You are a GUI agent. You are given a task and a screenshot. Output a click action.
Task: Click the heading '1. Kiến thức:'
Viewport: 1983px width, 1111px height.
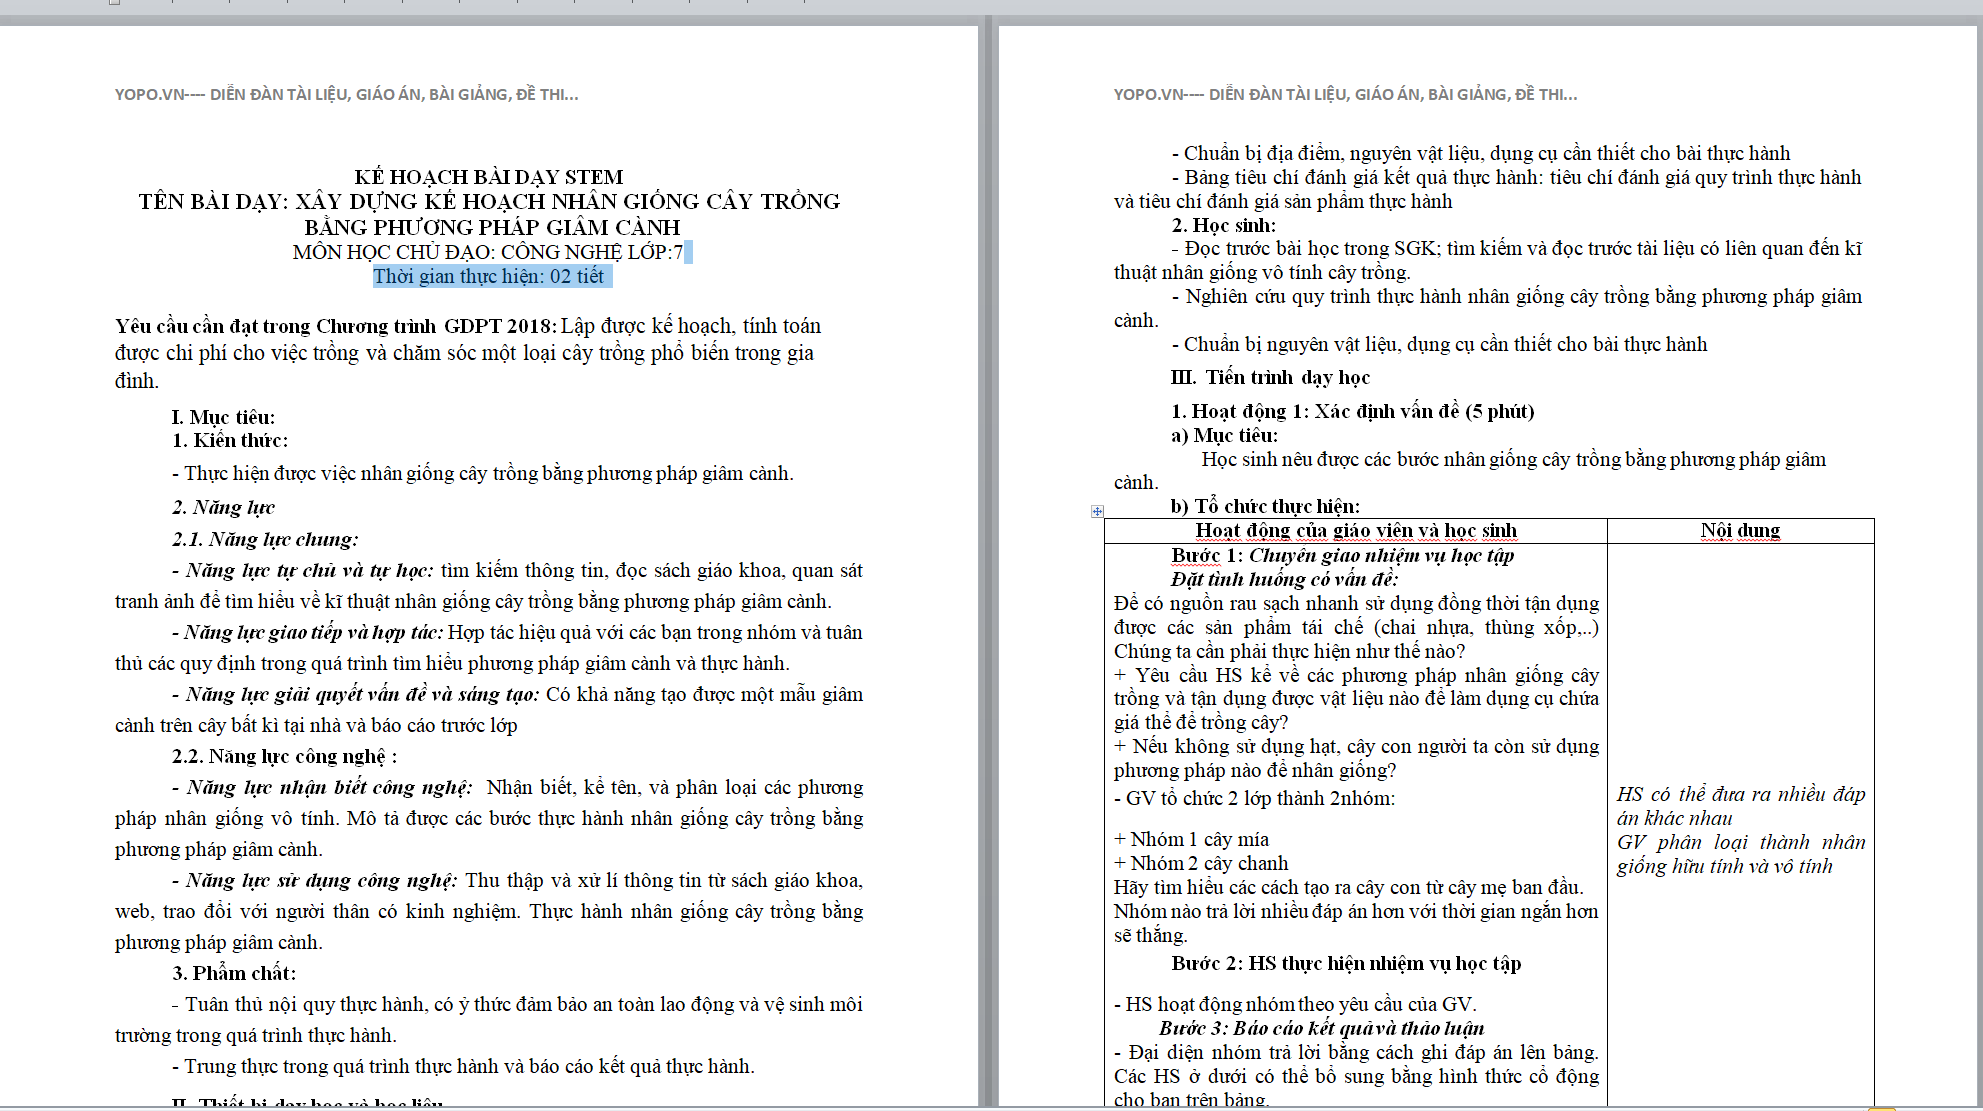click(230, 440)
